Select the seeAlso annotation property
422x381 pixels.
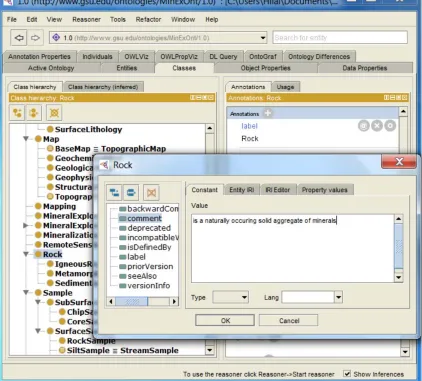click(x=138, y=276)
